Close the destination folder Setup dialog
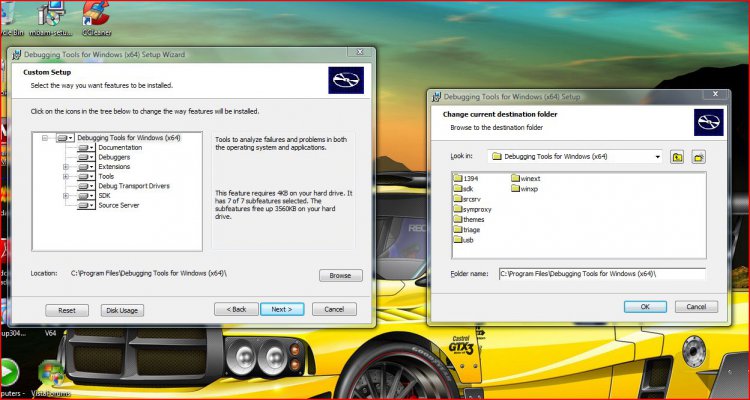The width and height of the screenshot is (750, 400). point(716,94)
